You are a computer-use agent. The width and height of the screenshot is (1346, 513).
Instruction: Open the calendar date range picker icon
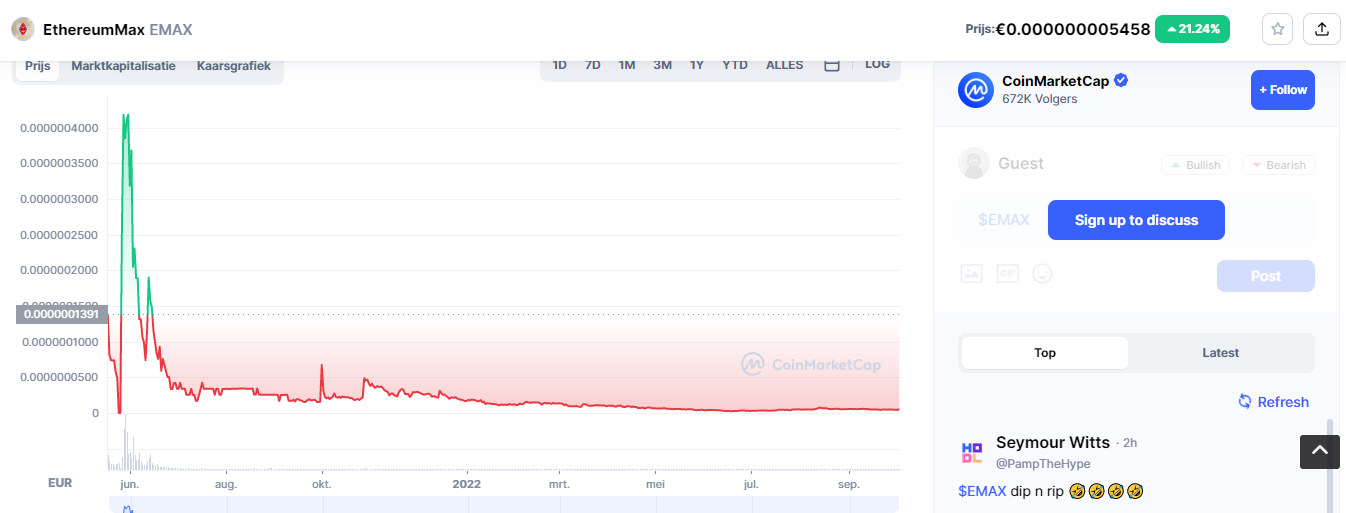click(x=831, y=64)
